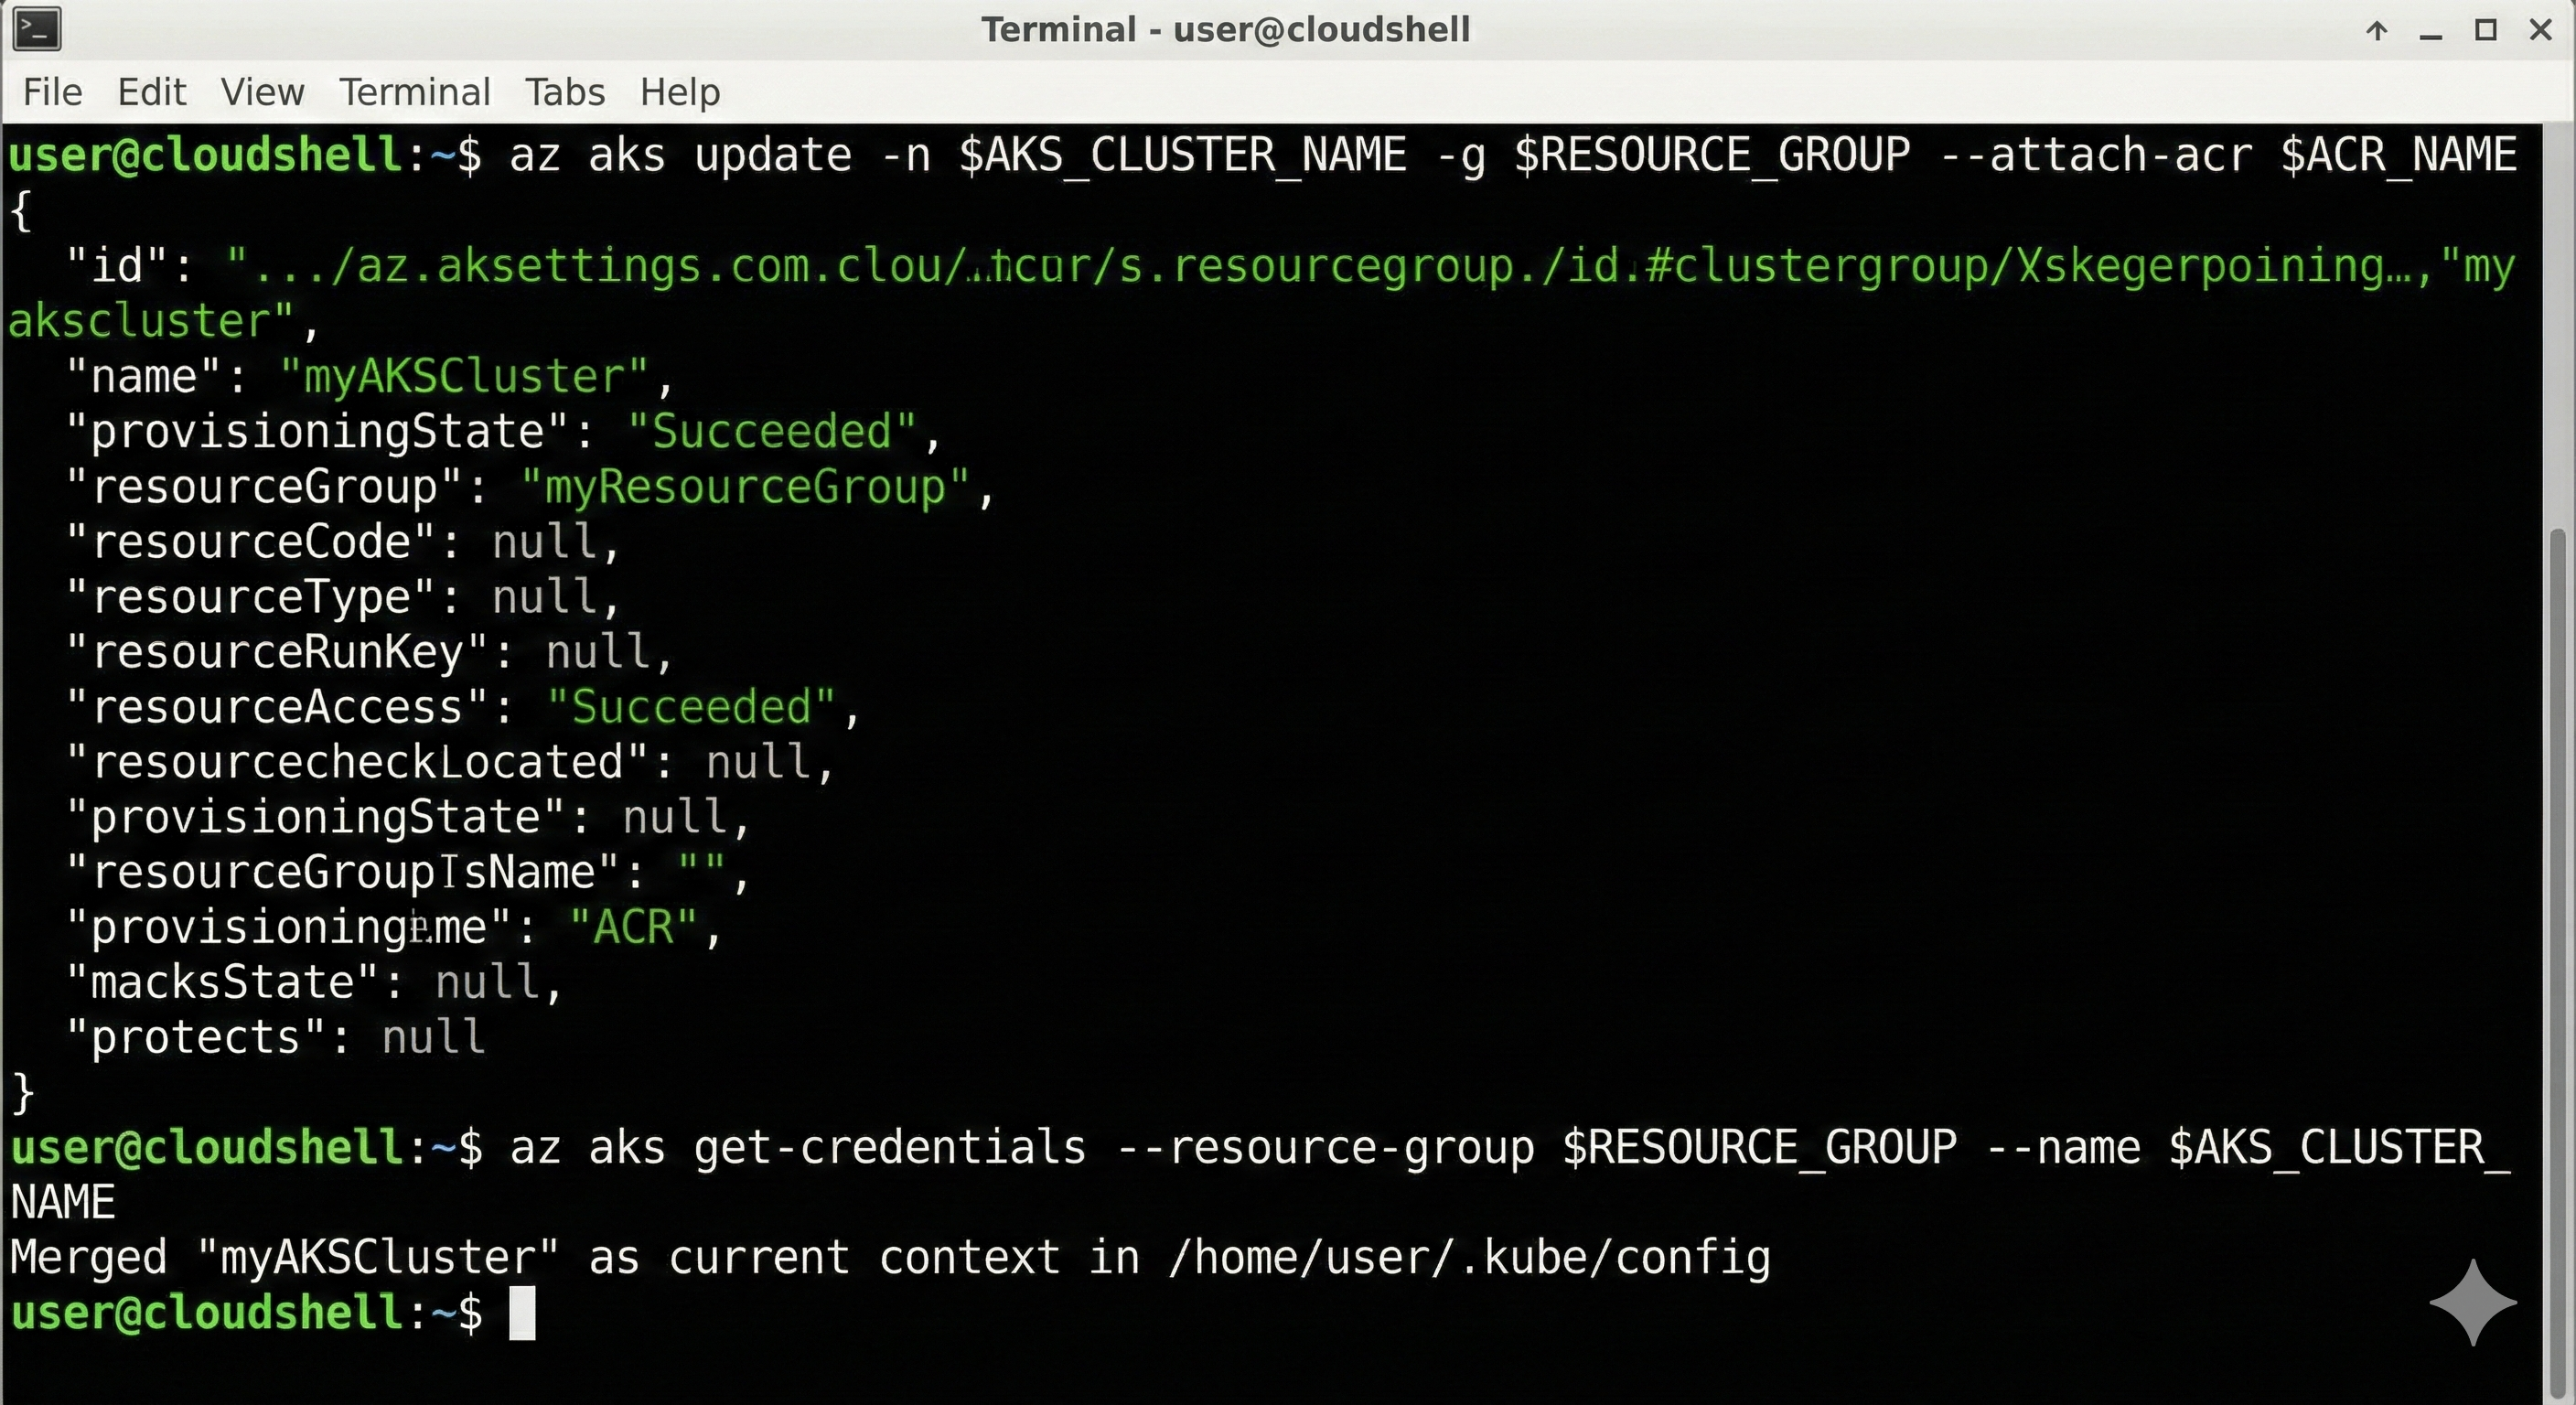Open the Help menu

(679, 91)
